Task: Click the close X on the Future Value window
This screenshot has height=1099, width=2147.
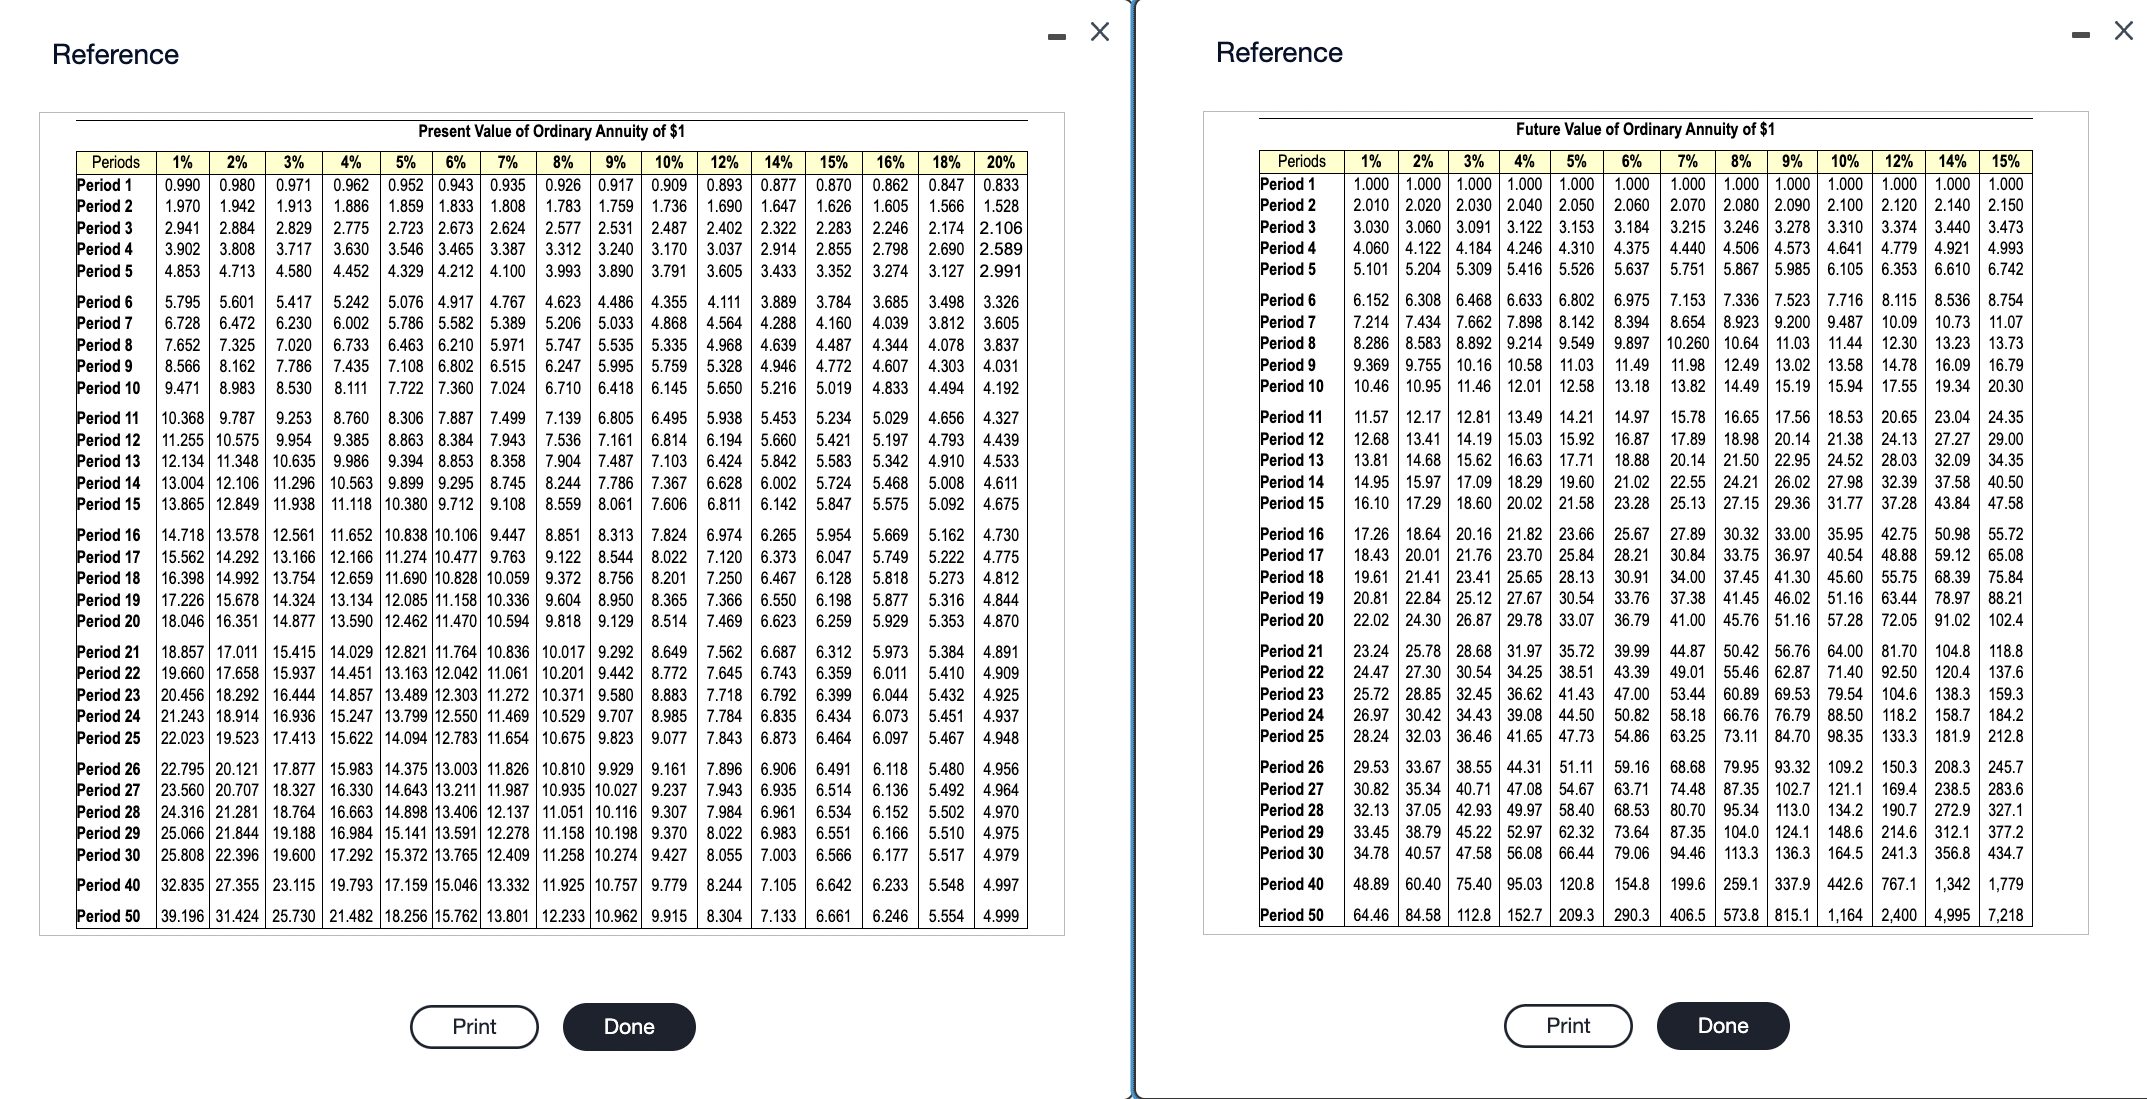Action: (x=2122, y=30)
